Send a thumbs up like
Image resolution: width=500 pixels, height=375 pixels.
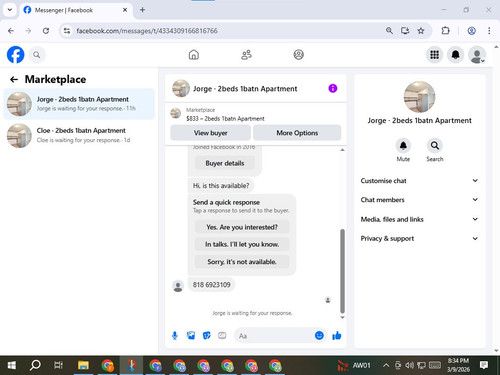coord(337,336)
